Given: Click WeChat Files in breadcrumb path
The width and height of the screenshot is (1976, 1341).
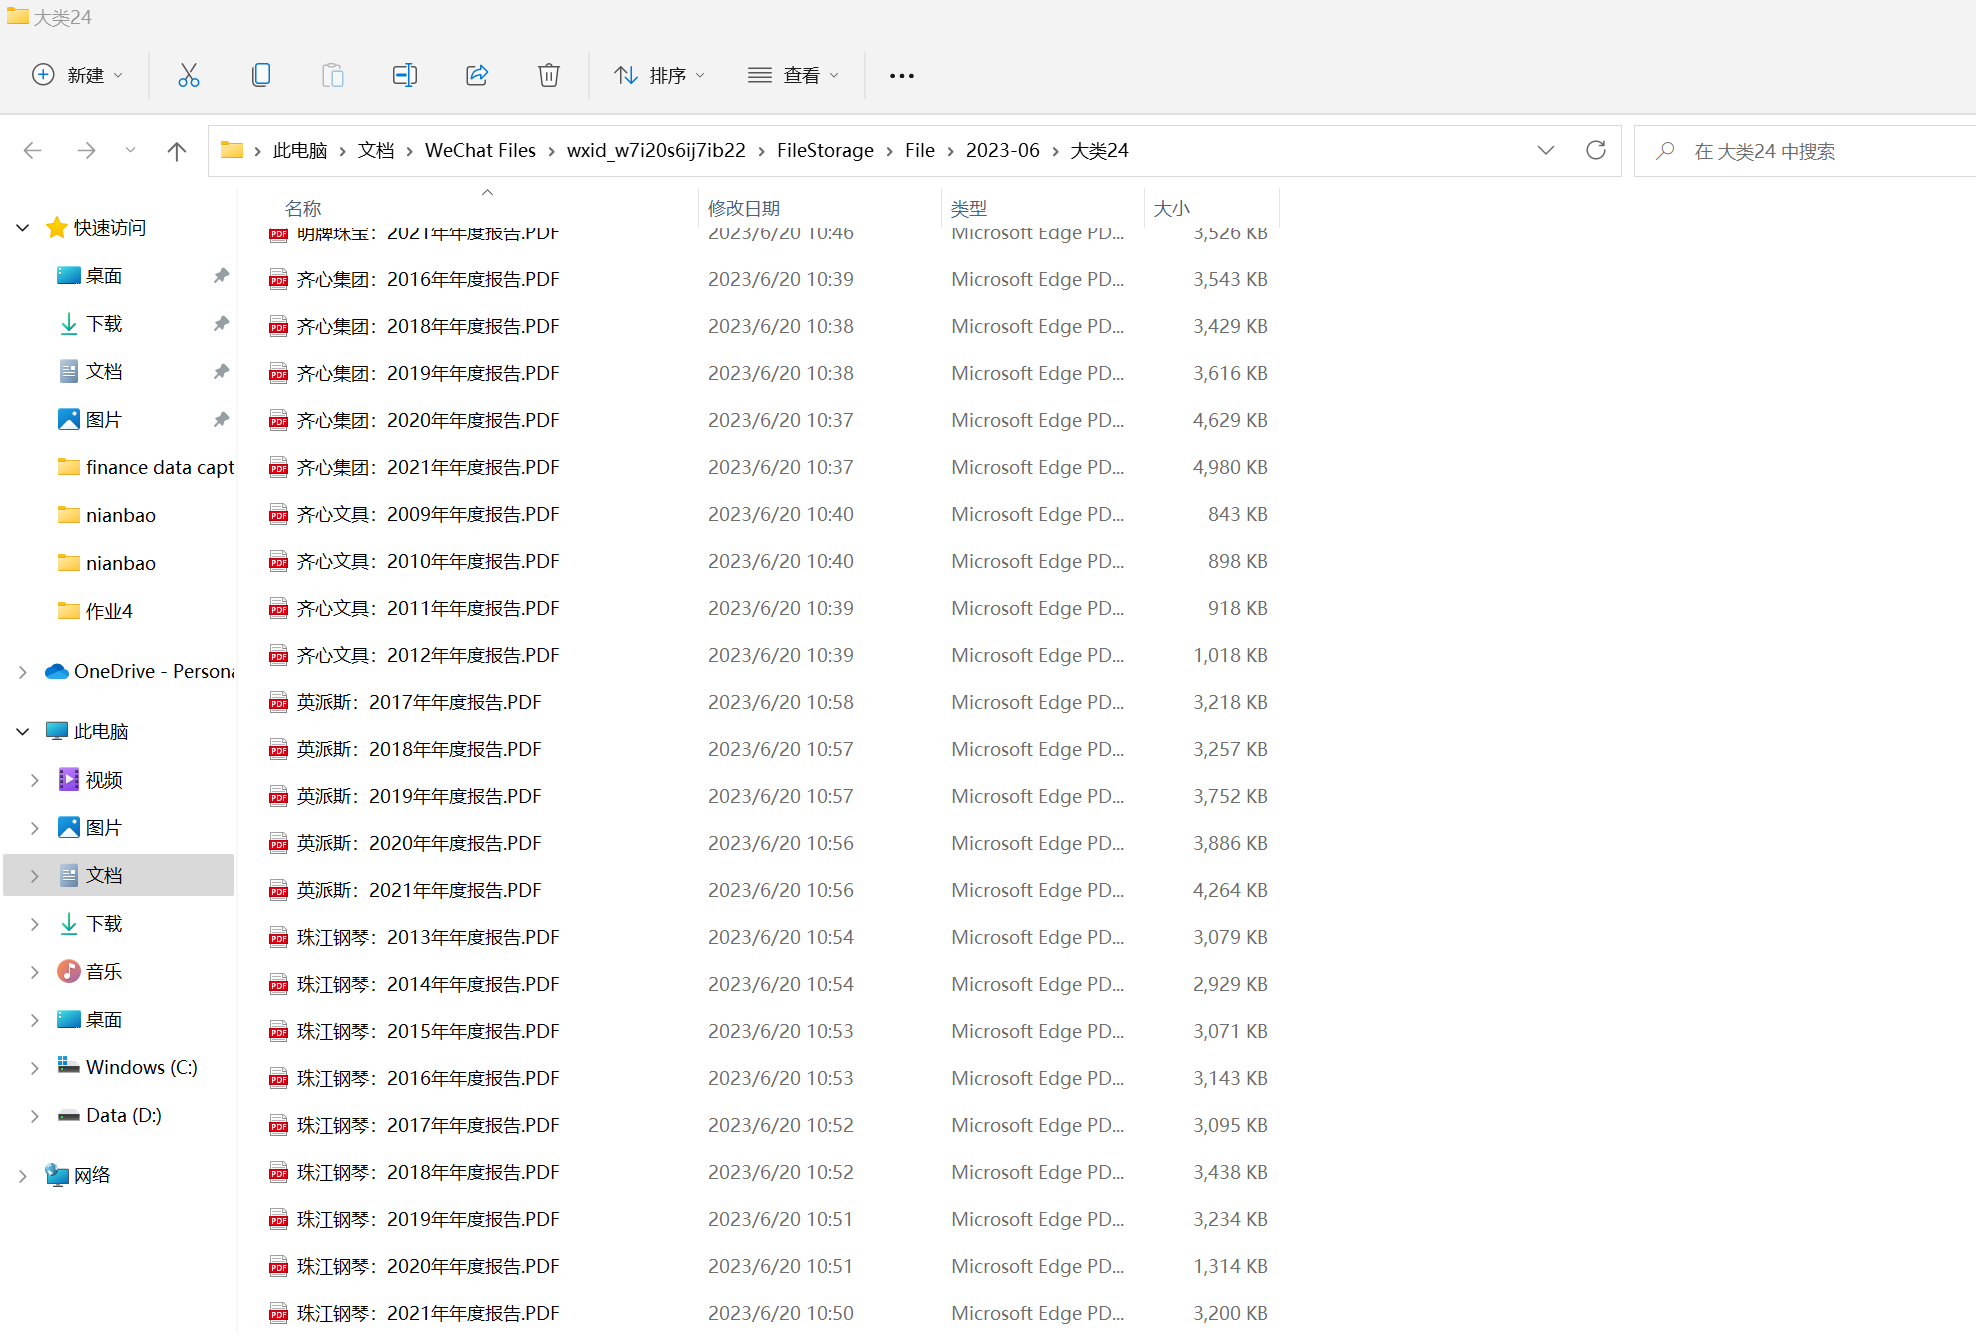Looking at the screenshot, I should [480, 150].
